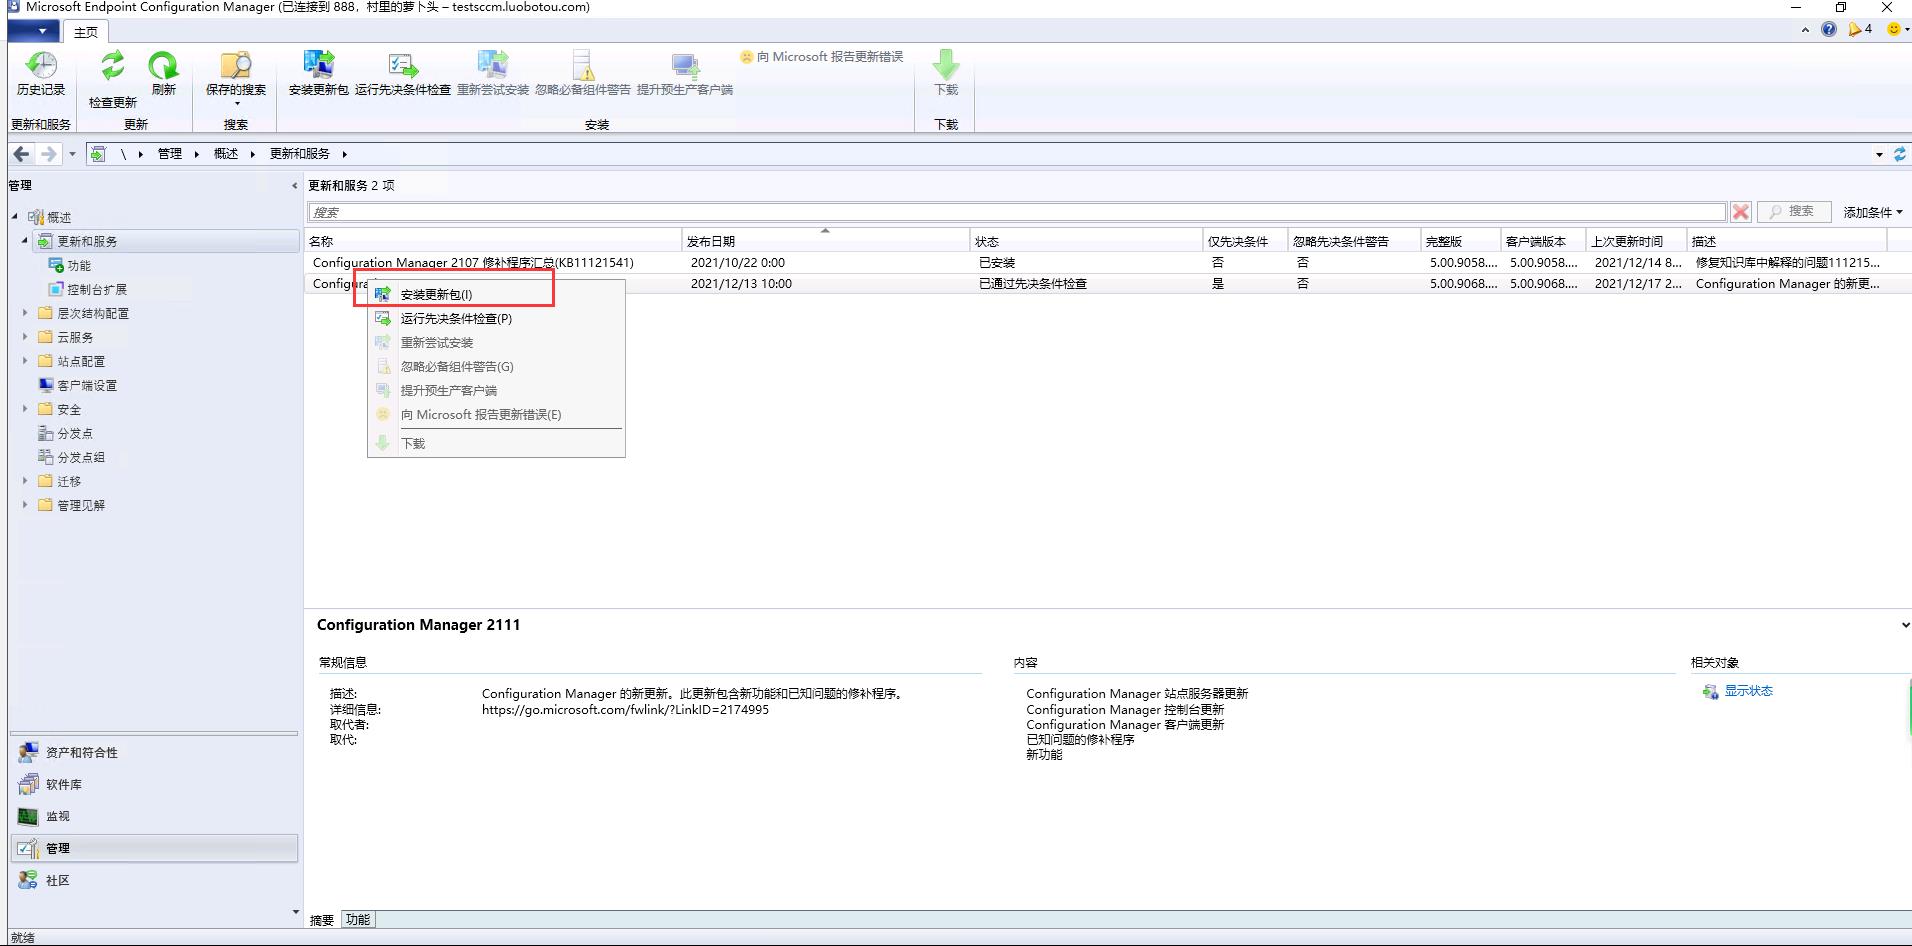Viewport: 1912px width, 946px height.
Task: Collapse the navigation pane arrow
Action: pos(294,186)
